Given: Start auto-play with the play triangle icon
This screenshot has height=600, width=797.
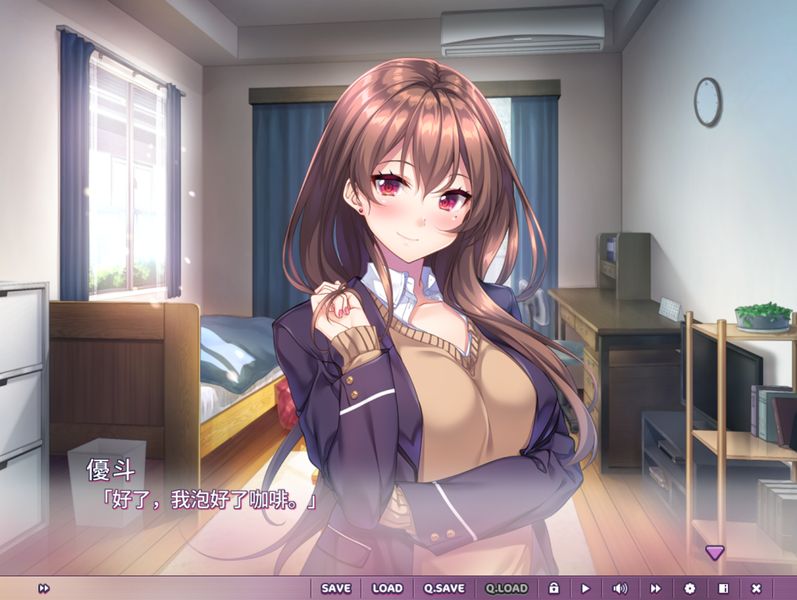Looking at the screenshot, I should point(586,588).
